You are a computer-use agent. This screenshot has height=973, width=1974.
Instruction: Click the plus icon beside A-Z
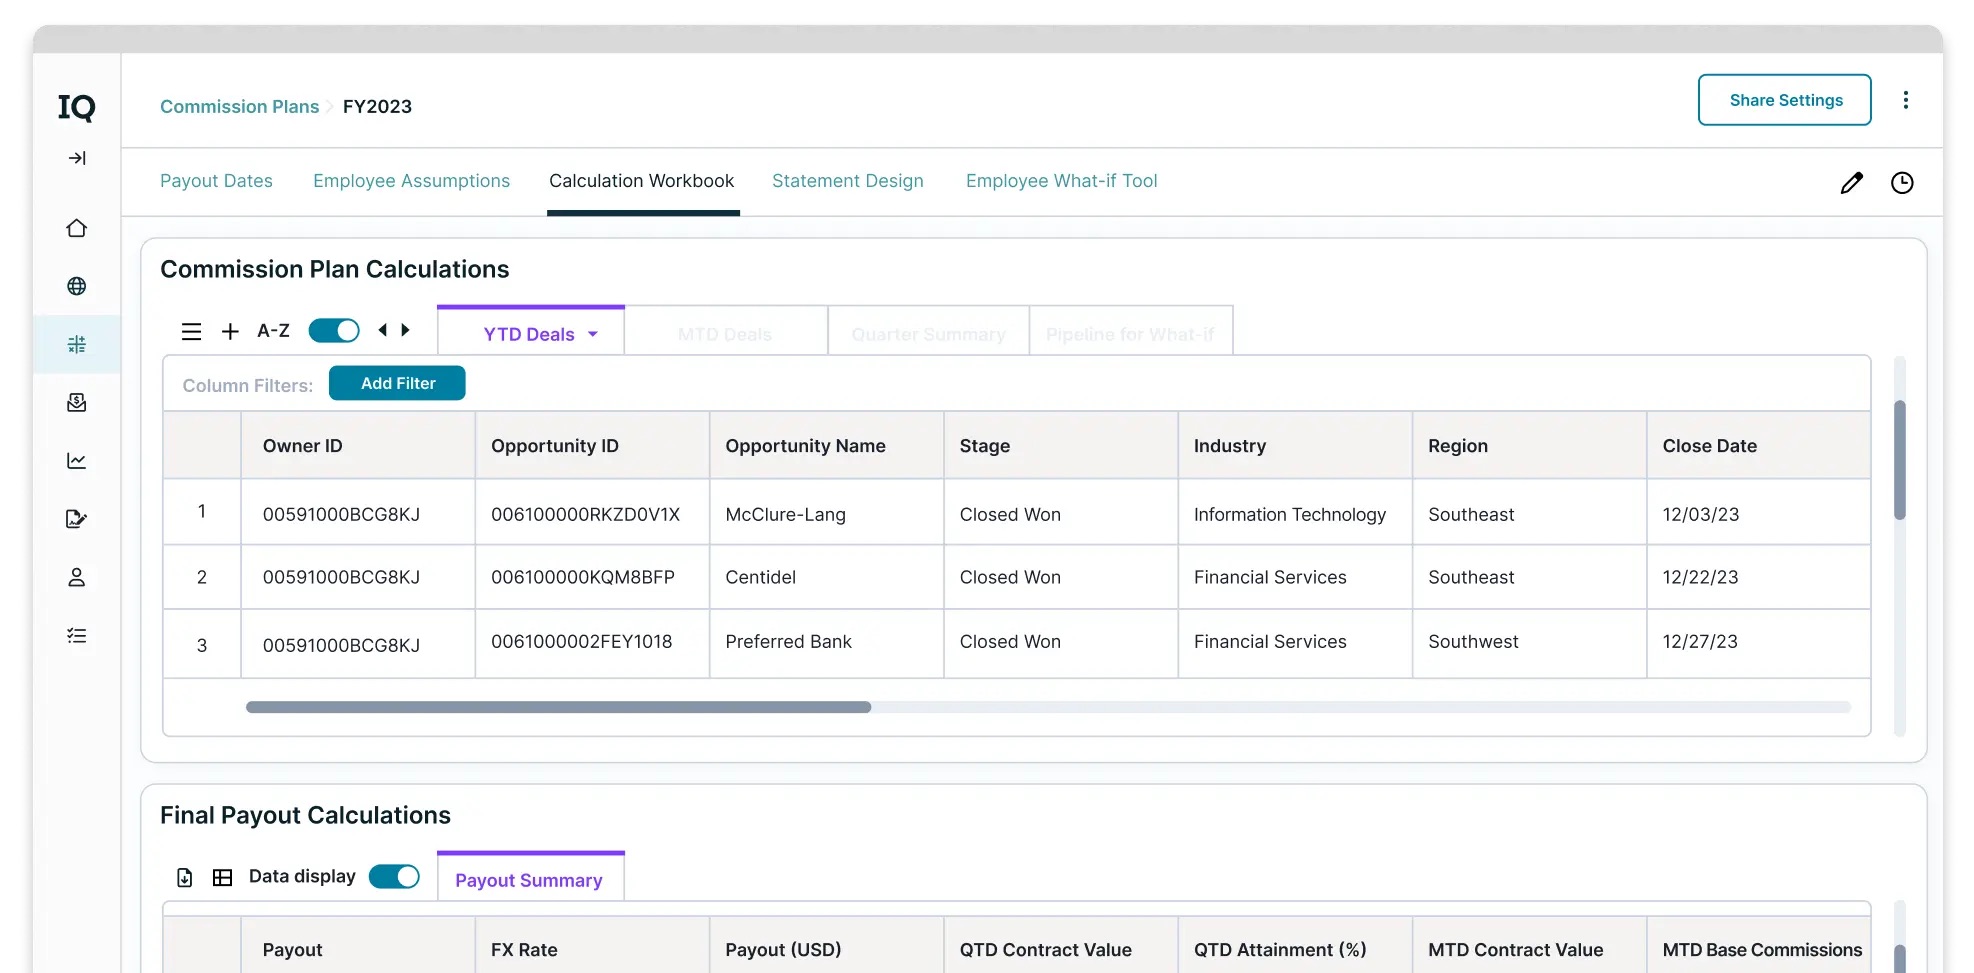pyautogui.click(x=230, y=331)
